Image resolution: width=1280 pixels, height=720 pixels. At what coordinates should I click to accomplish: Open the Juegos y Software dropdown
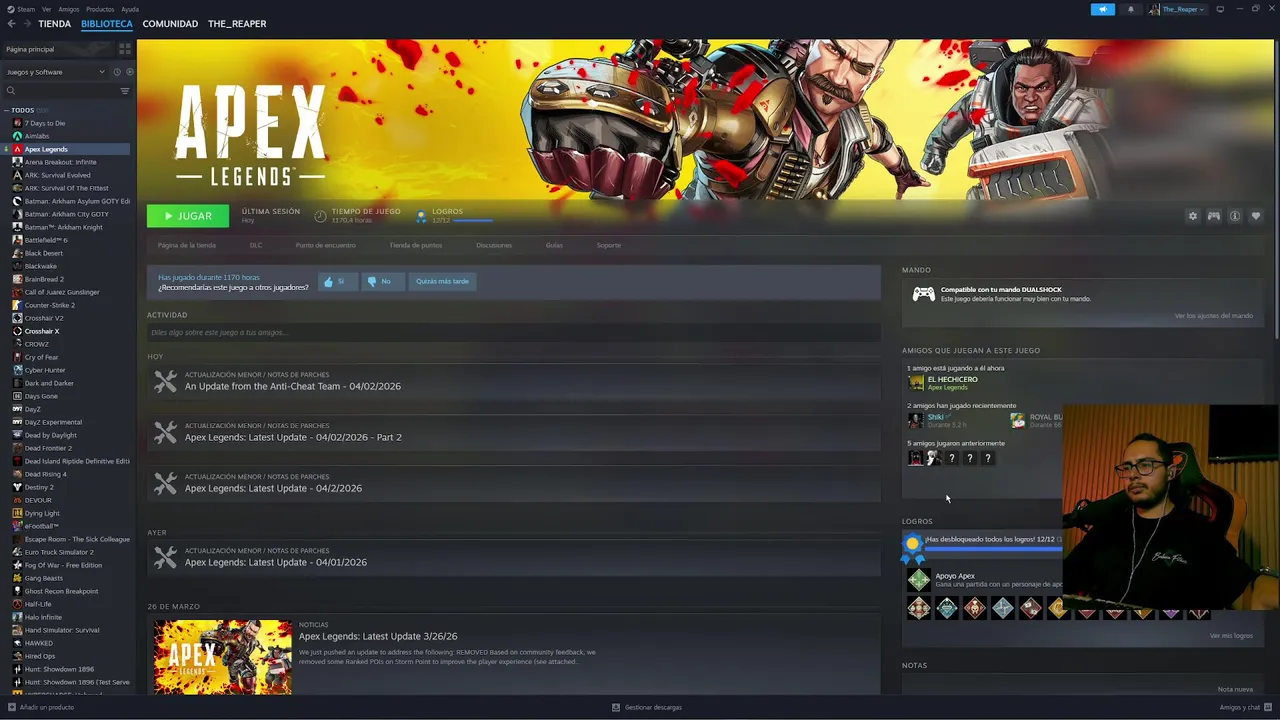(x=55, y=72)
